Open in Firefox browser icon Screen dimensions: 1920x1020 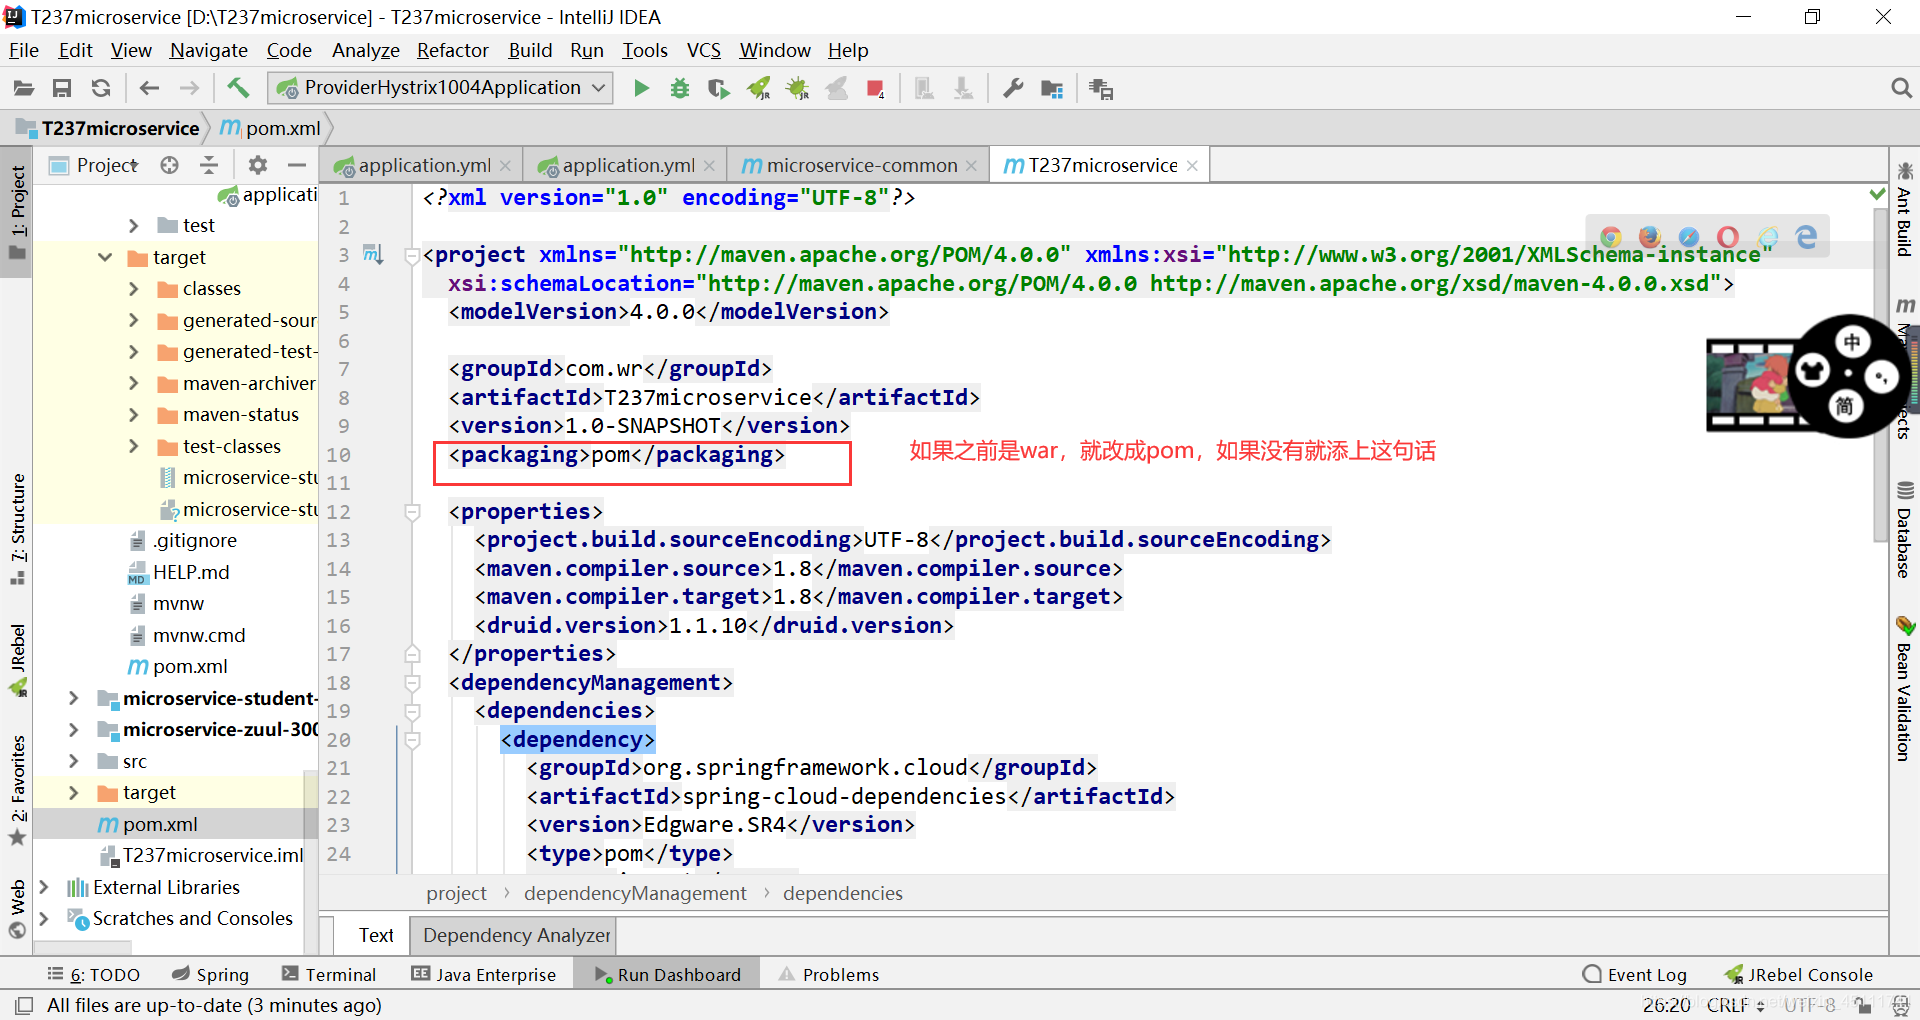[x=1650, y=237]
